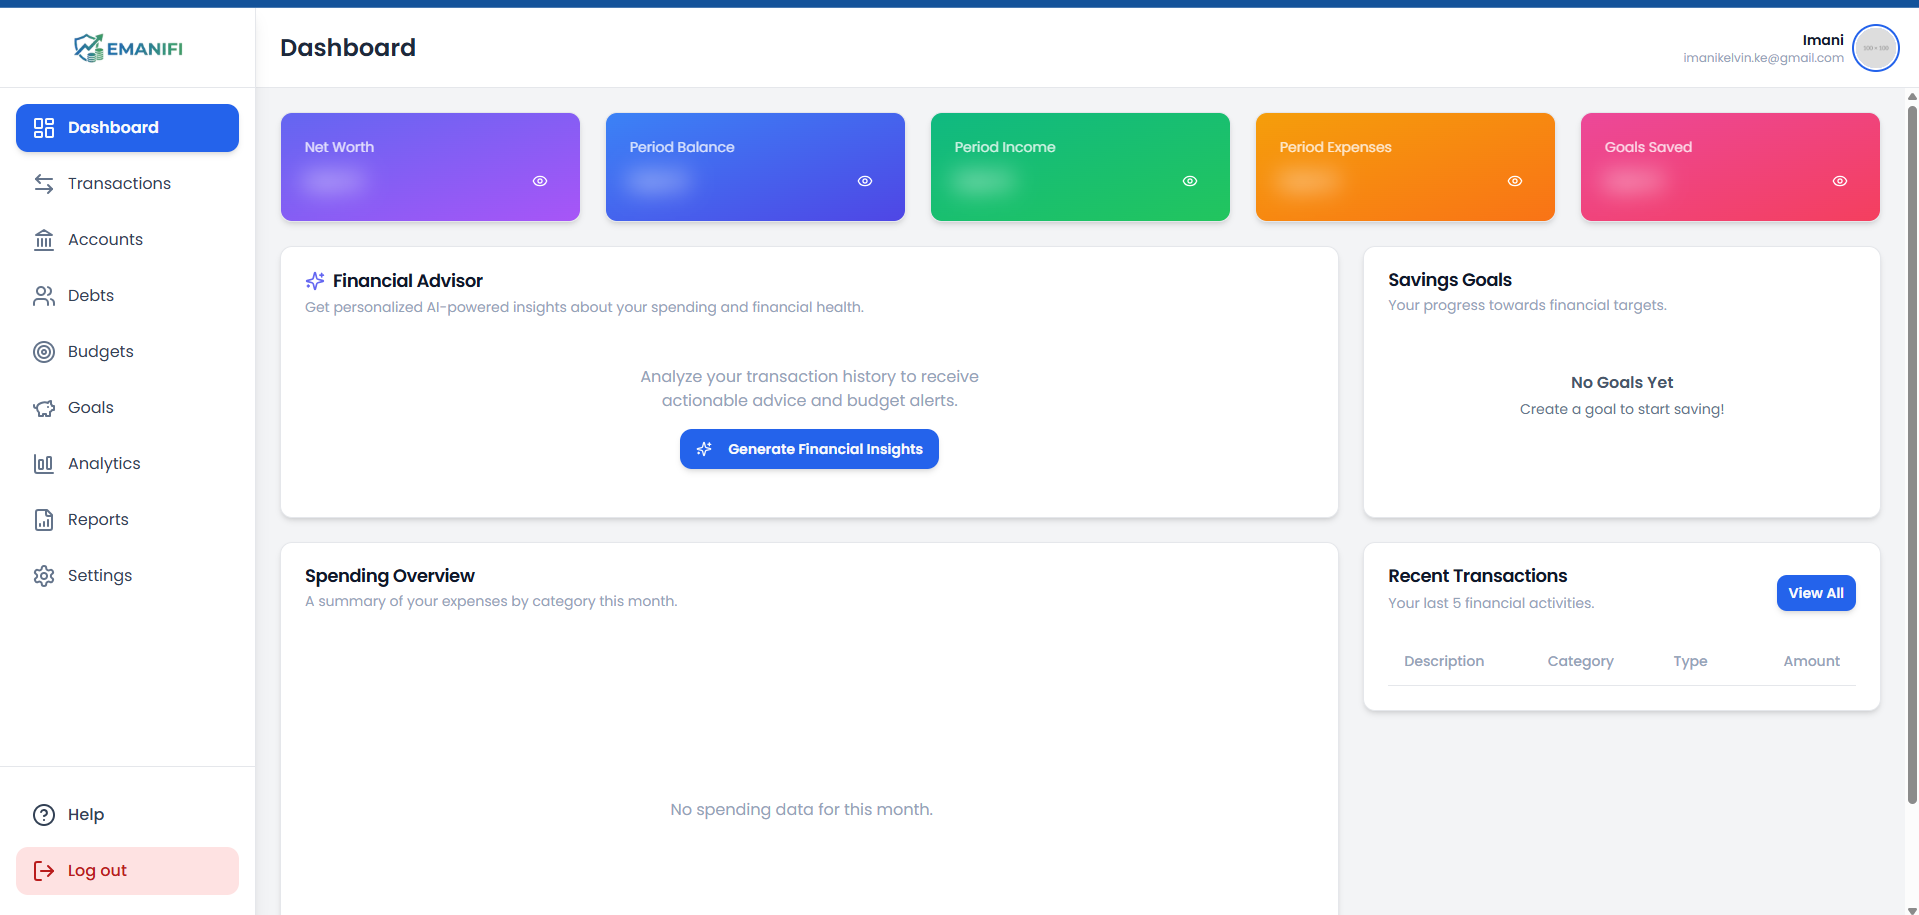Switch to the Dashboard nav item

pyautogui.click(x=112, y=127)
